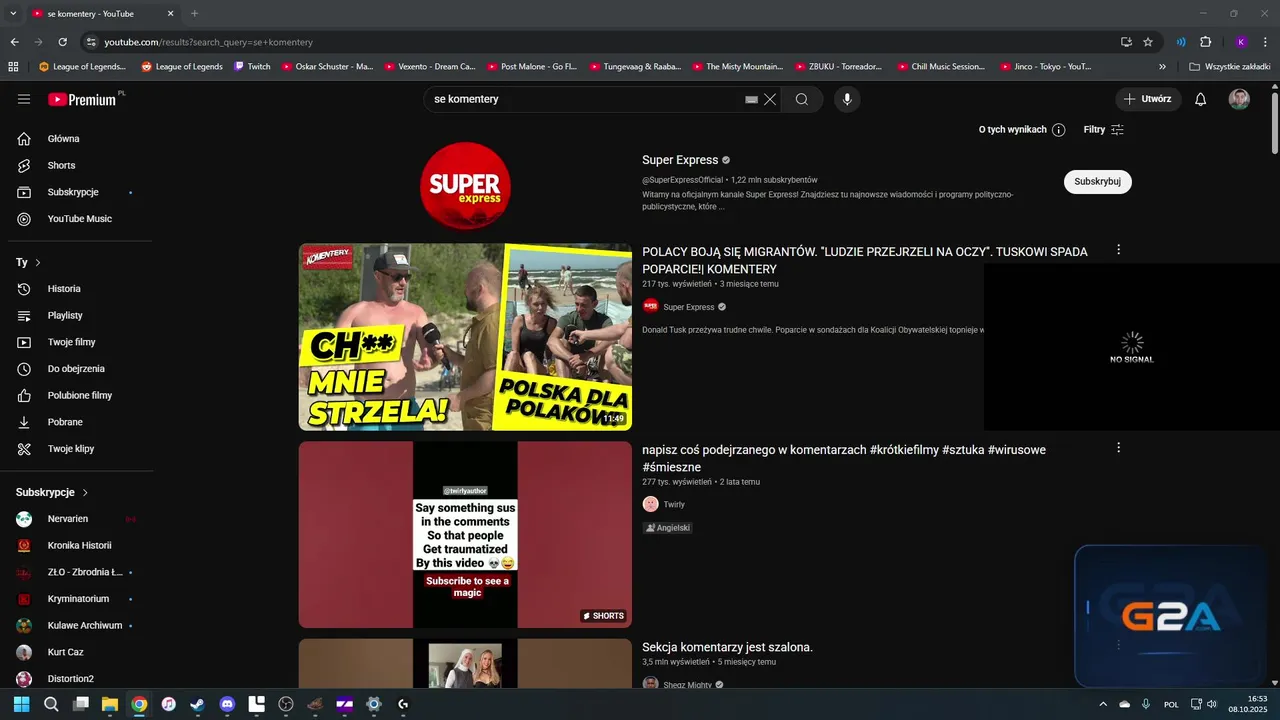Viewport: 1280px width, 720px height.
Task: Open the three-dot menu for napisz coś podejrzanego video
Action: point(1119,448)
